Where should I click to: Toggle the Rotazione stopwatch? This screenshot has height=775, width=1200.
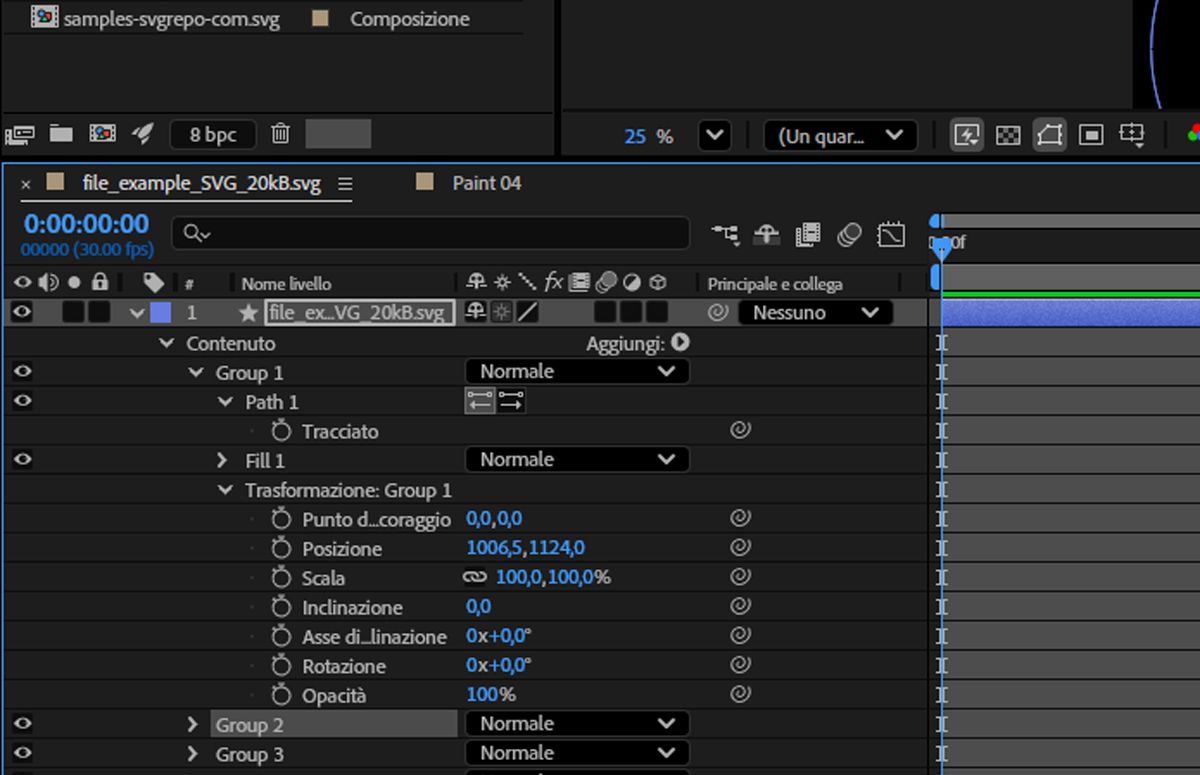[x=281, y=665]
